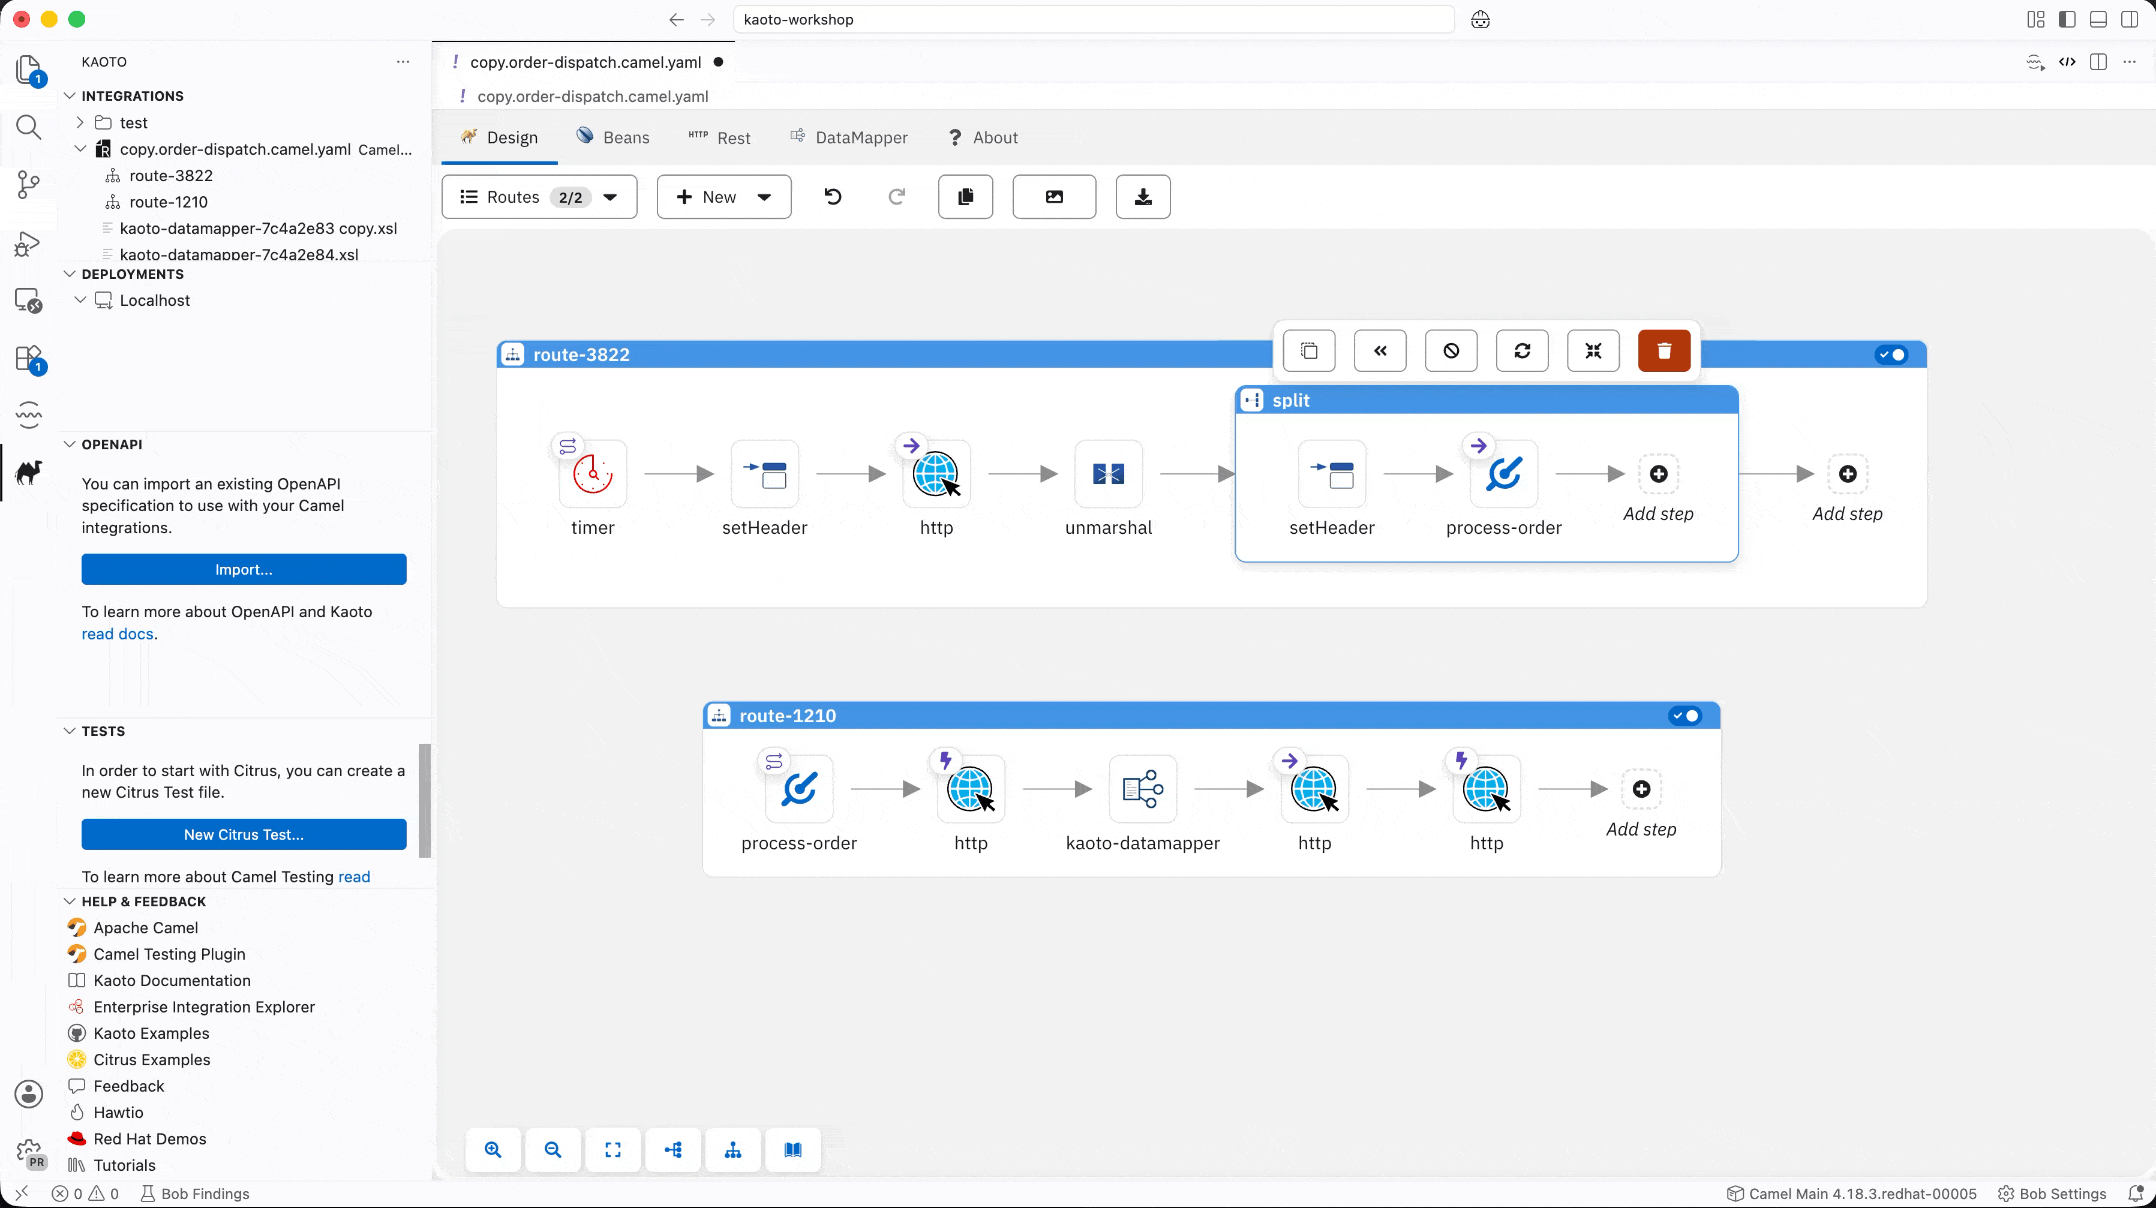Select the kaoto-datamapper node

1143,790
